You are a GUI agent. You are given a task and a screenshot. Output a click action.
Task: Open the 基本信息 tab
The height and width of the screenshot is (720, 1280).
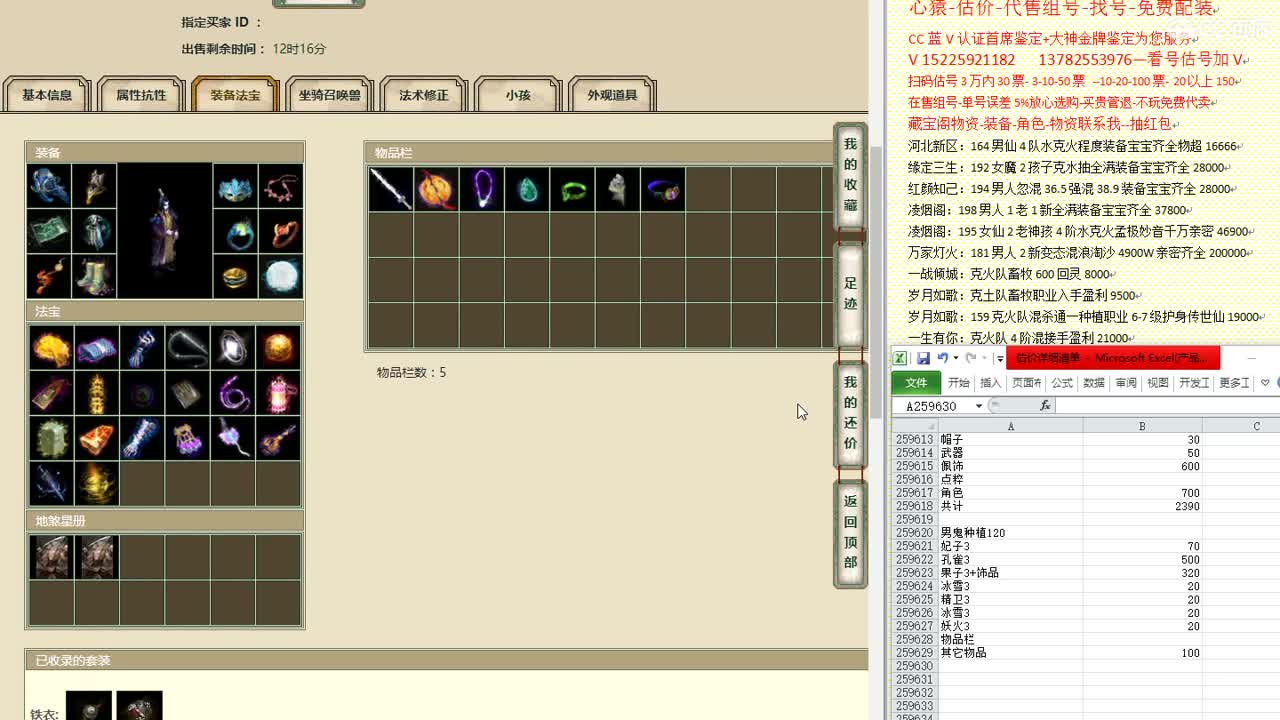tap(47, 95)
